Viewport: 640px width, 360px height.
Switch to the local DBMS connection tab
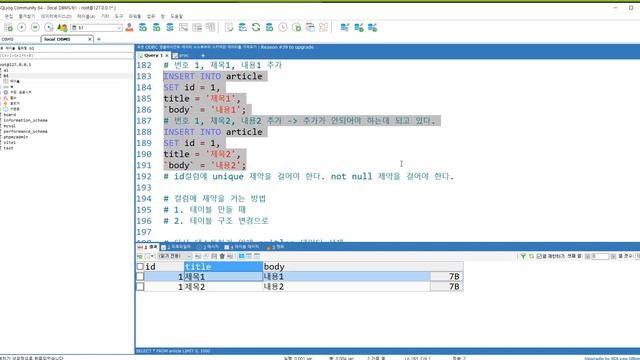pos(63,39)
